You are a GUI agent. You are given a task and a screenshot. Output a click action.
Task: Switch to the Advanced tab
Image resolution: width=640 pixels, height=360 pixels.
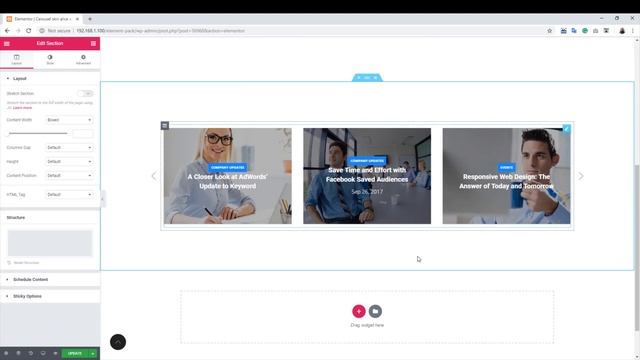click(83, 60)
